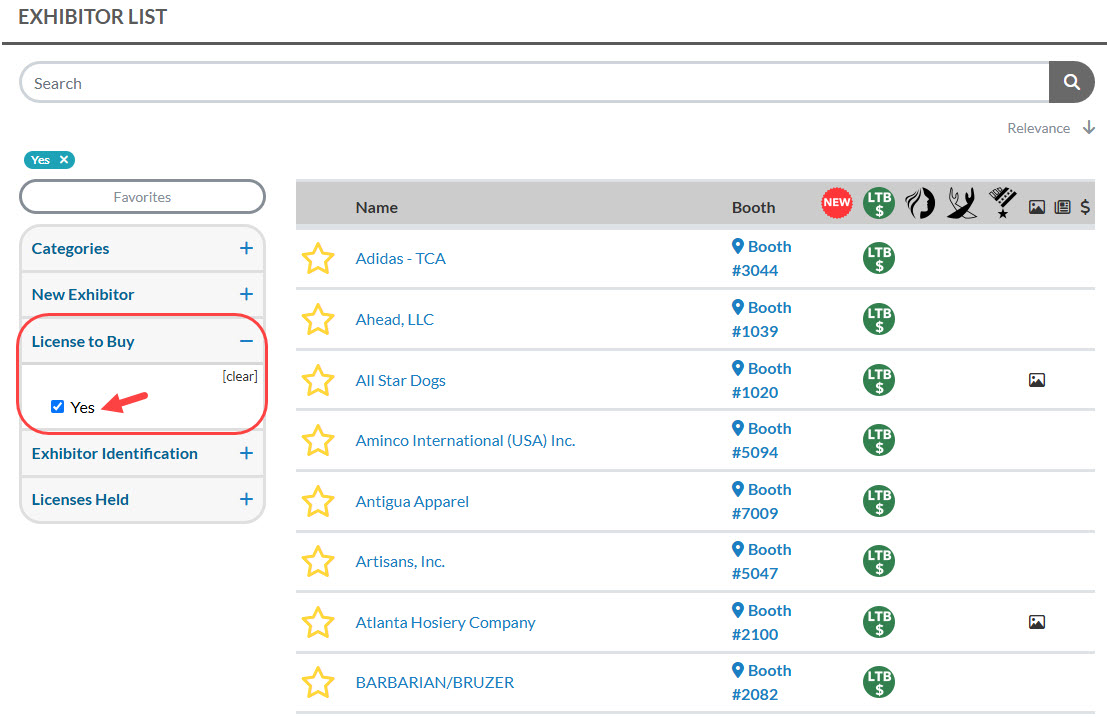Viewport: 1107px width, 717px height.
Task: Favorite Adidas - TCA with the star
Action: (318, 259)
